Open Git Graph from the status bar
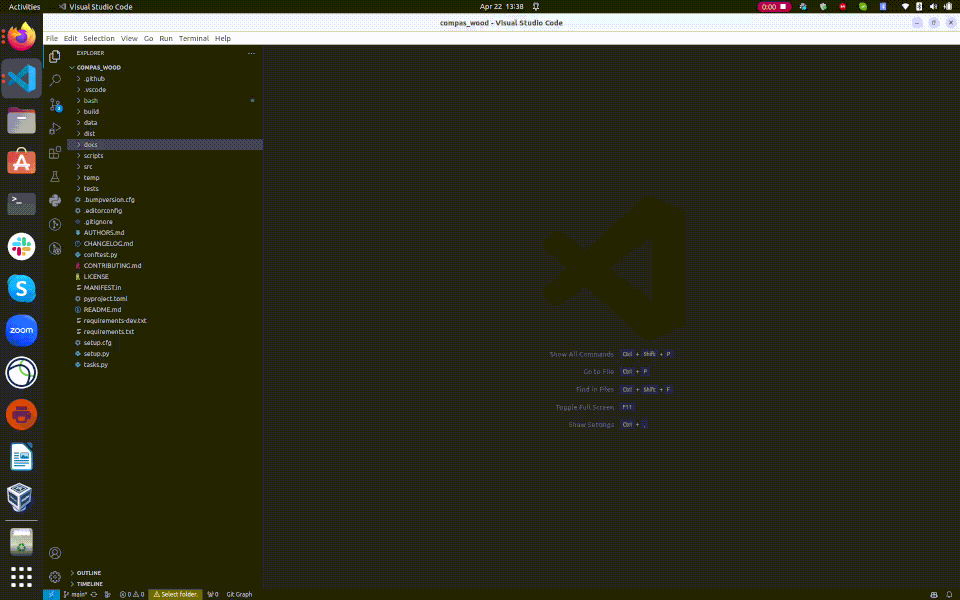 239,594
